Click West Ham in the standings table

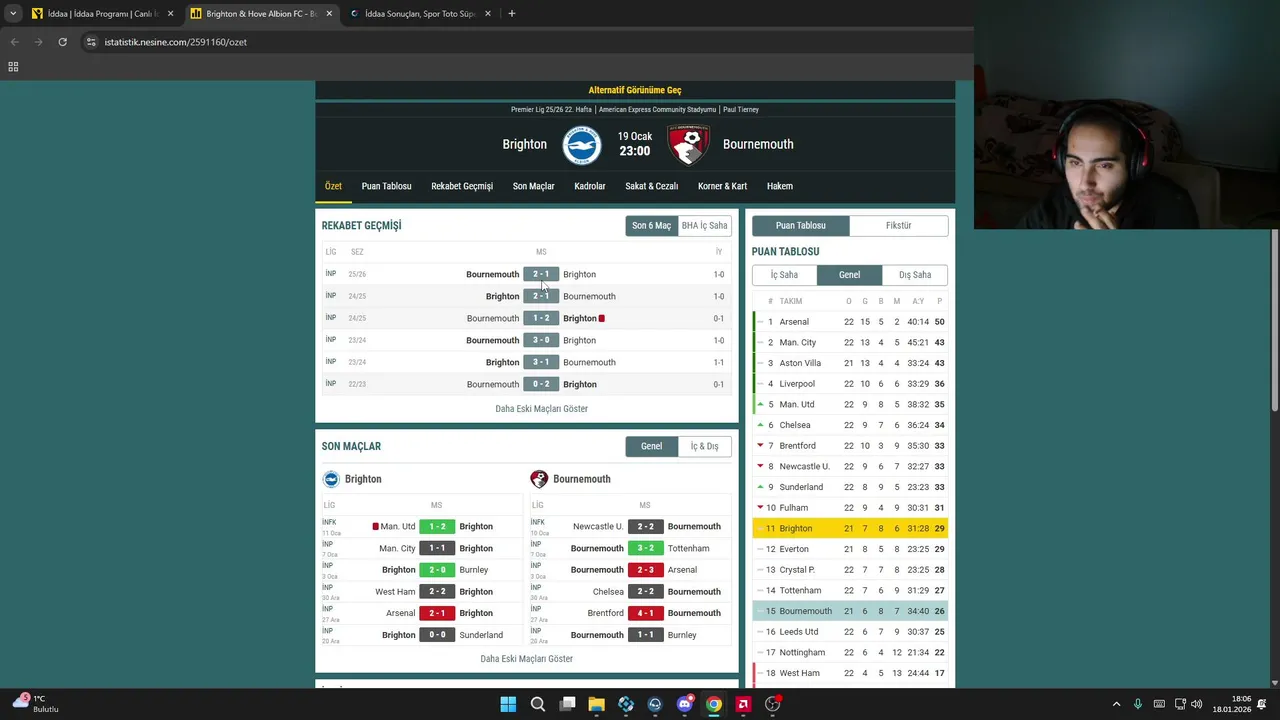click(x=799, y=673)
